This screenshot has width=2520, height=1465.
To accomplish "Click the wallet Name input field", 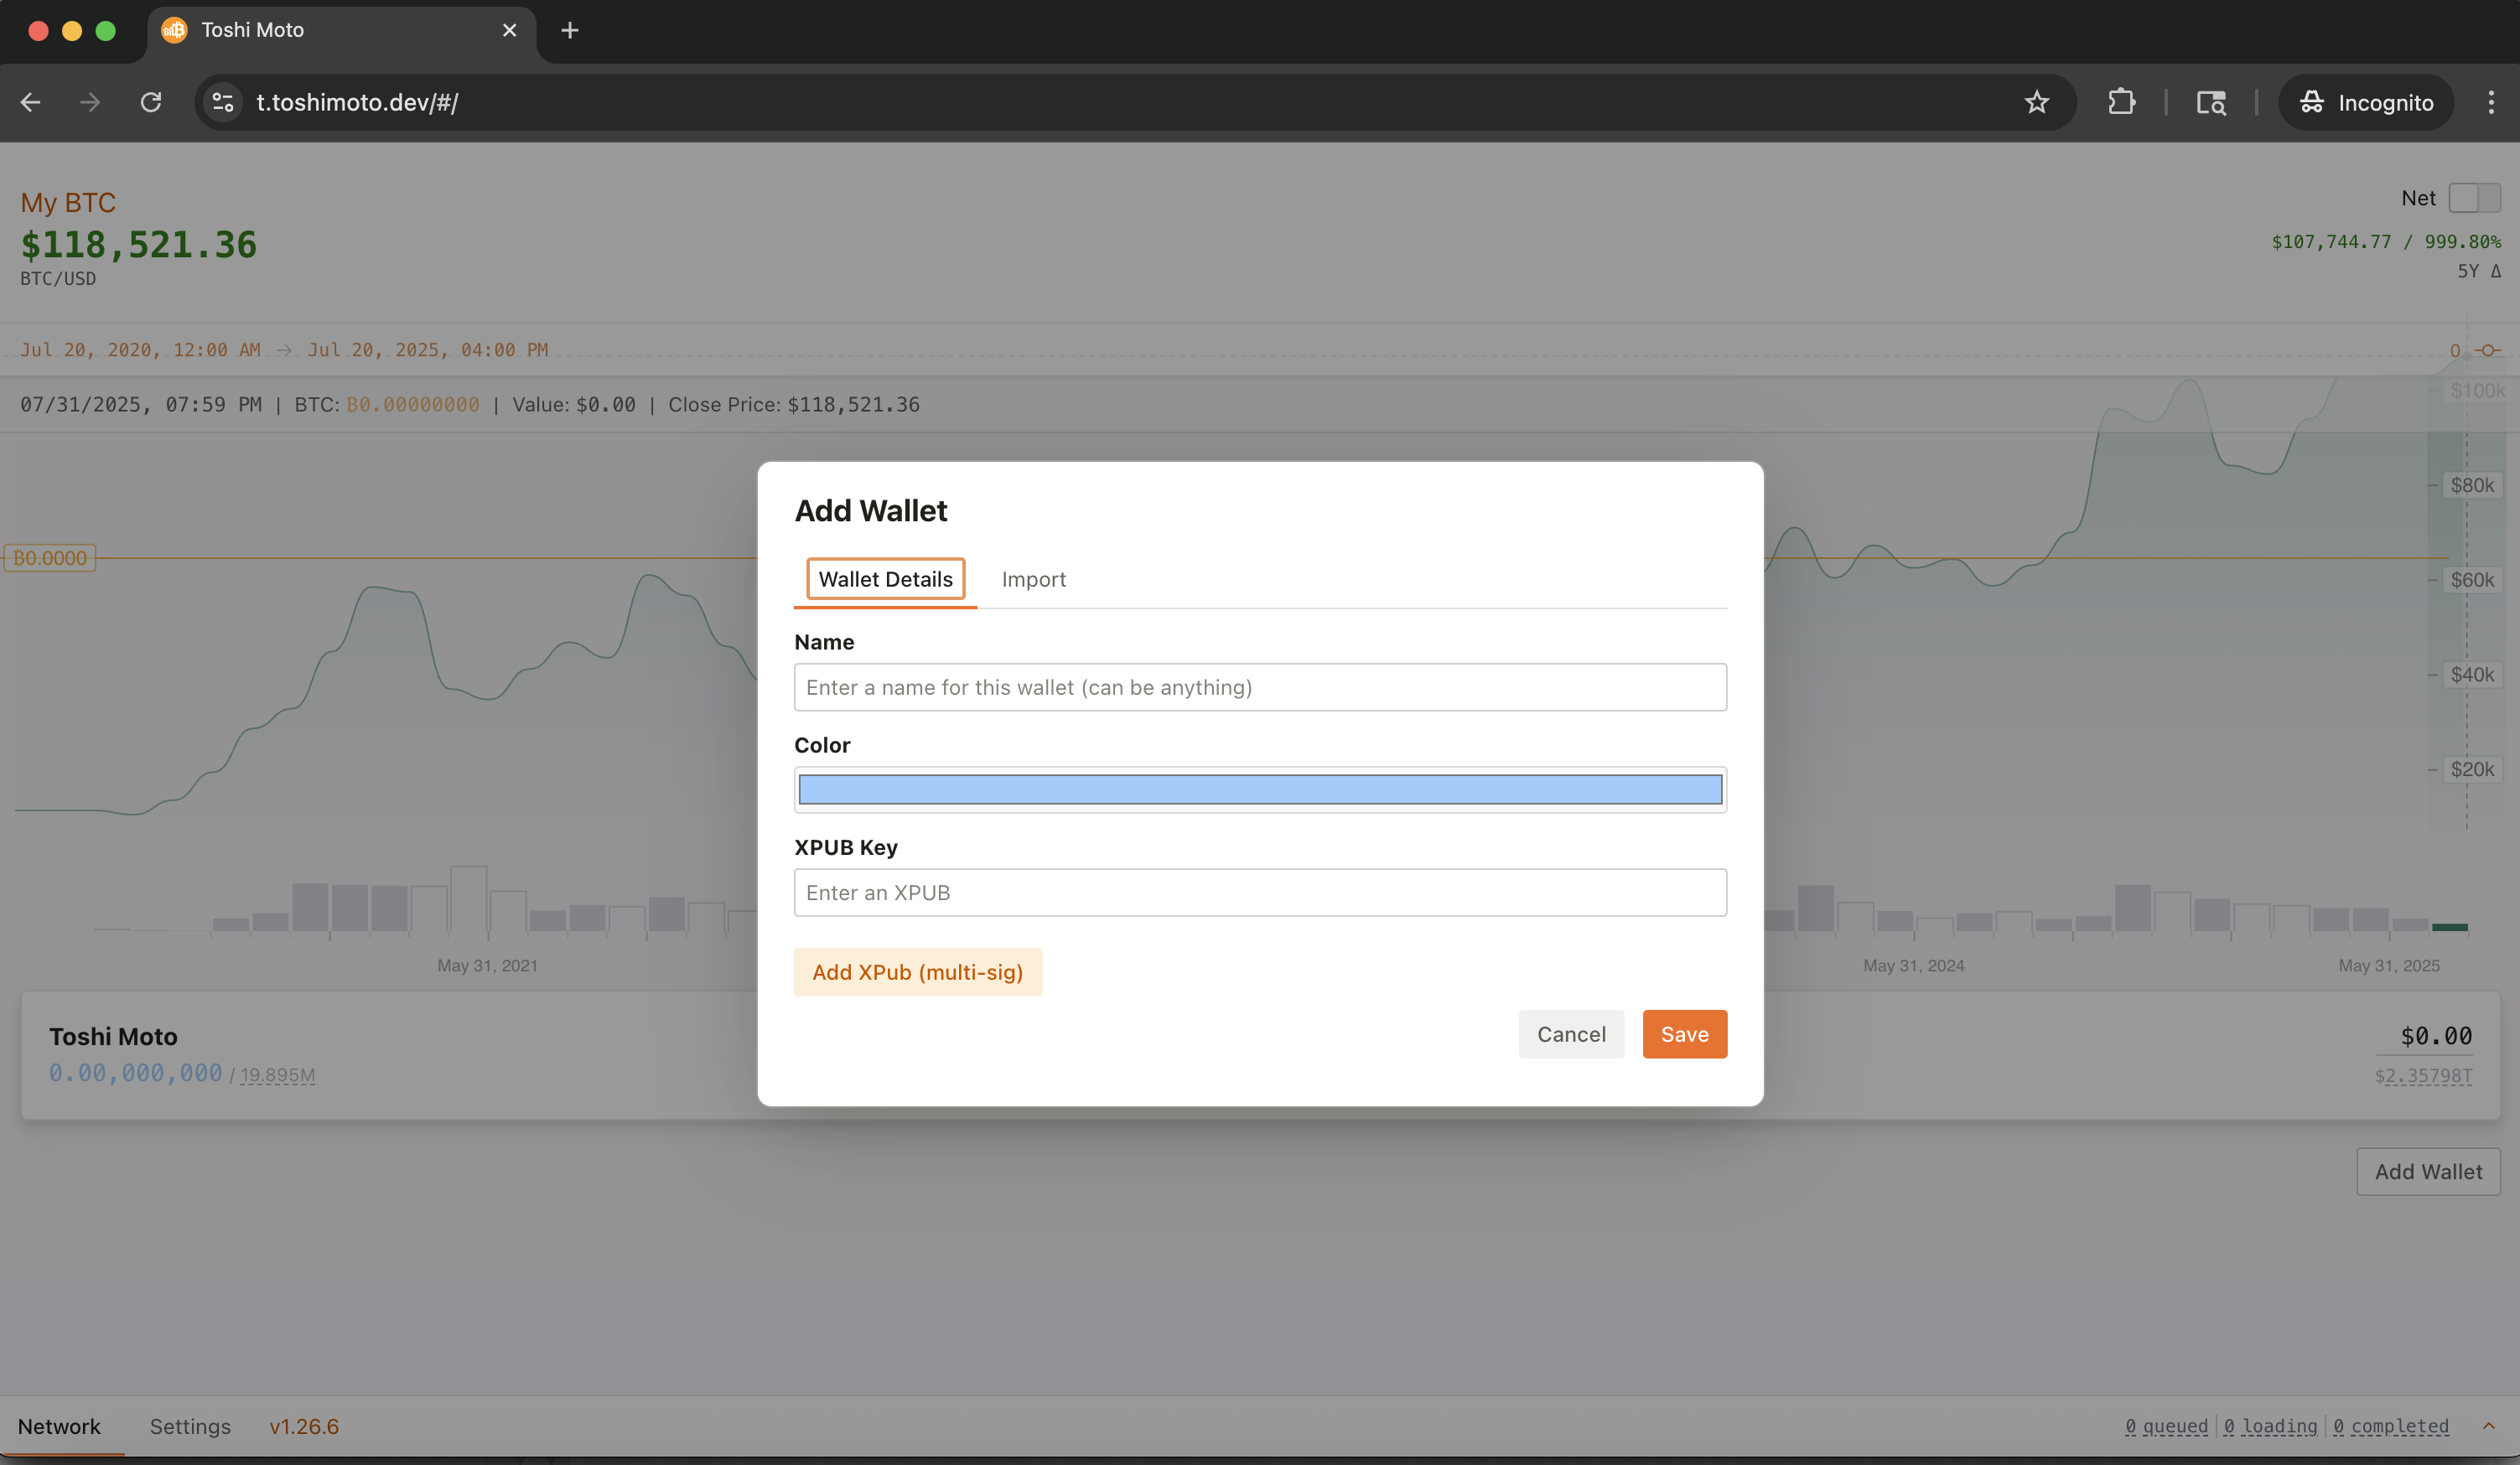I will point(1259,687).
